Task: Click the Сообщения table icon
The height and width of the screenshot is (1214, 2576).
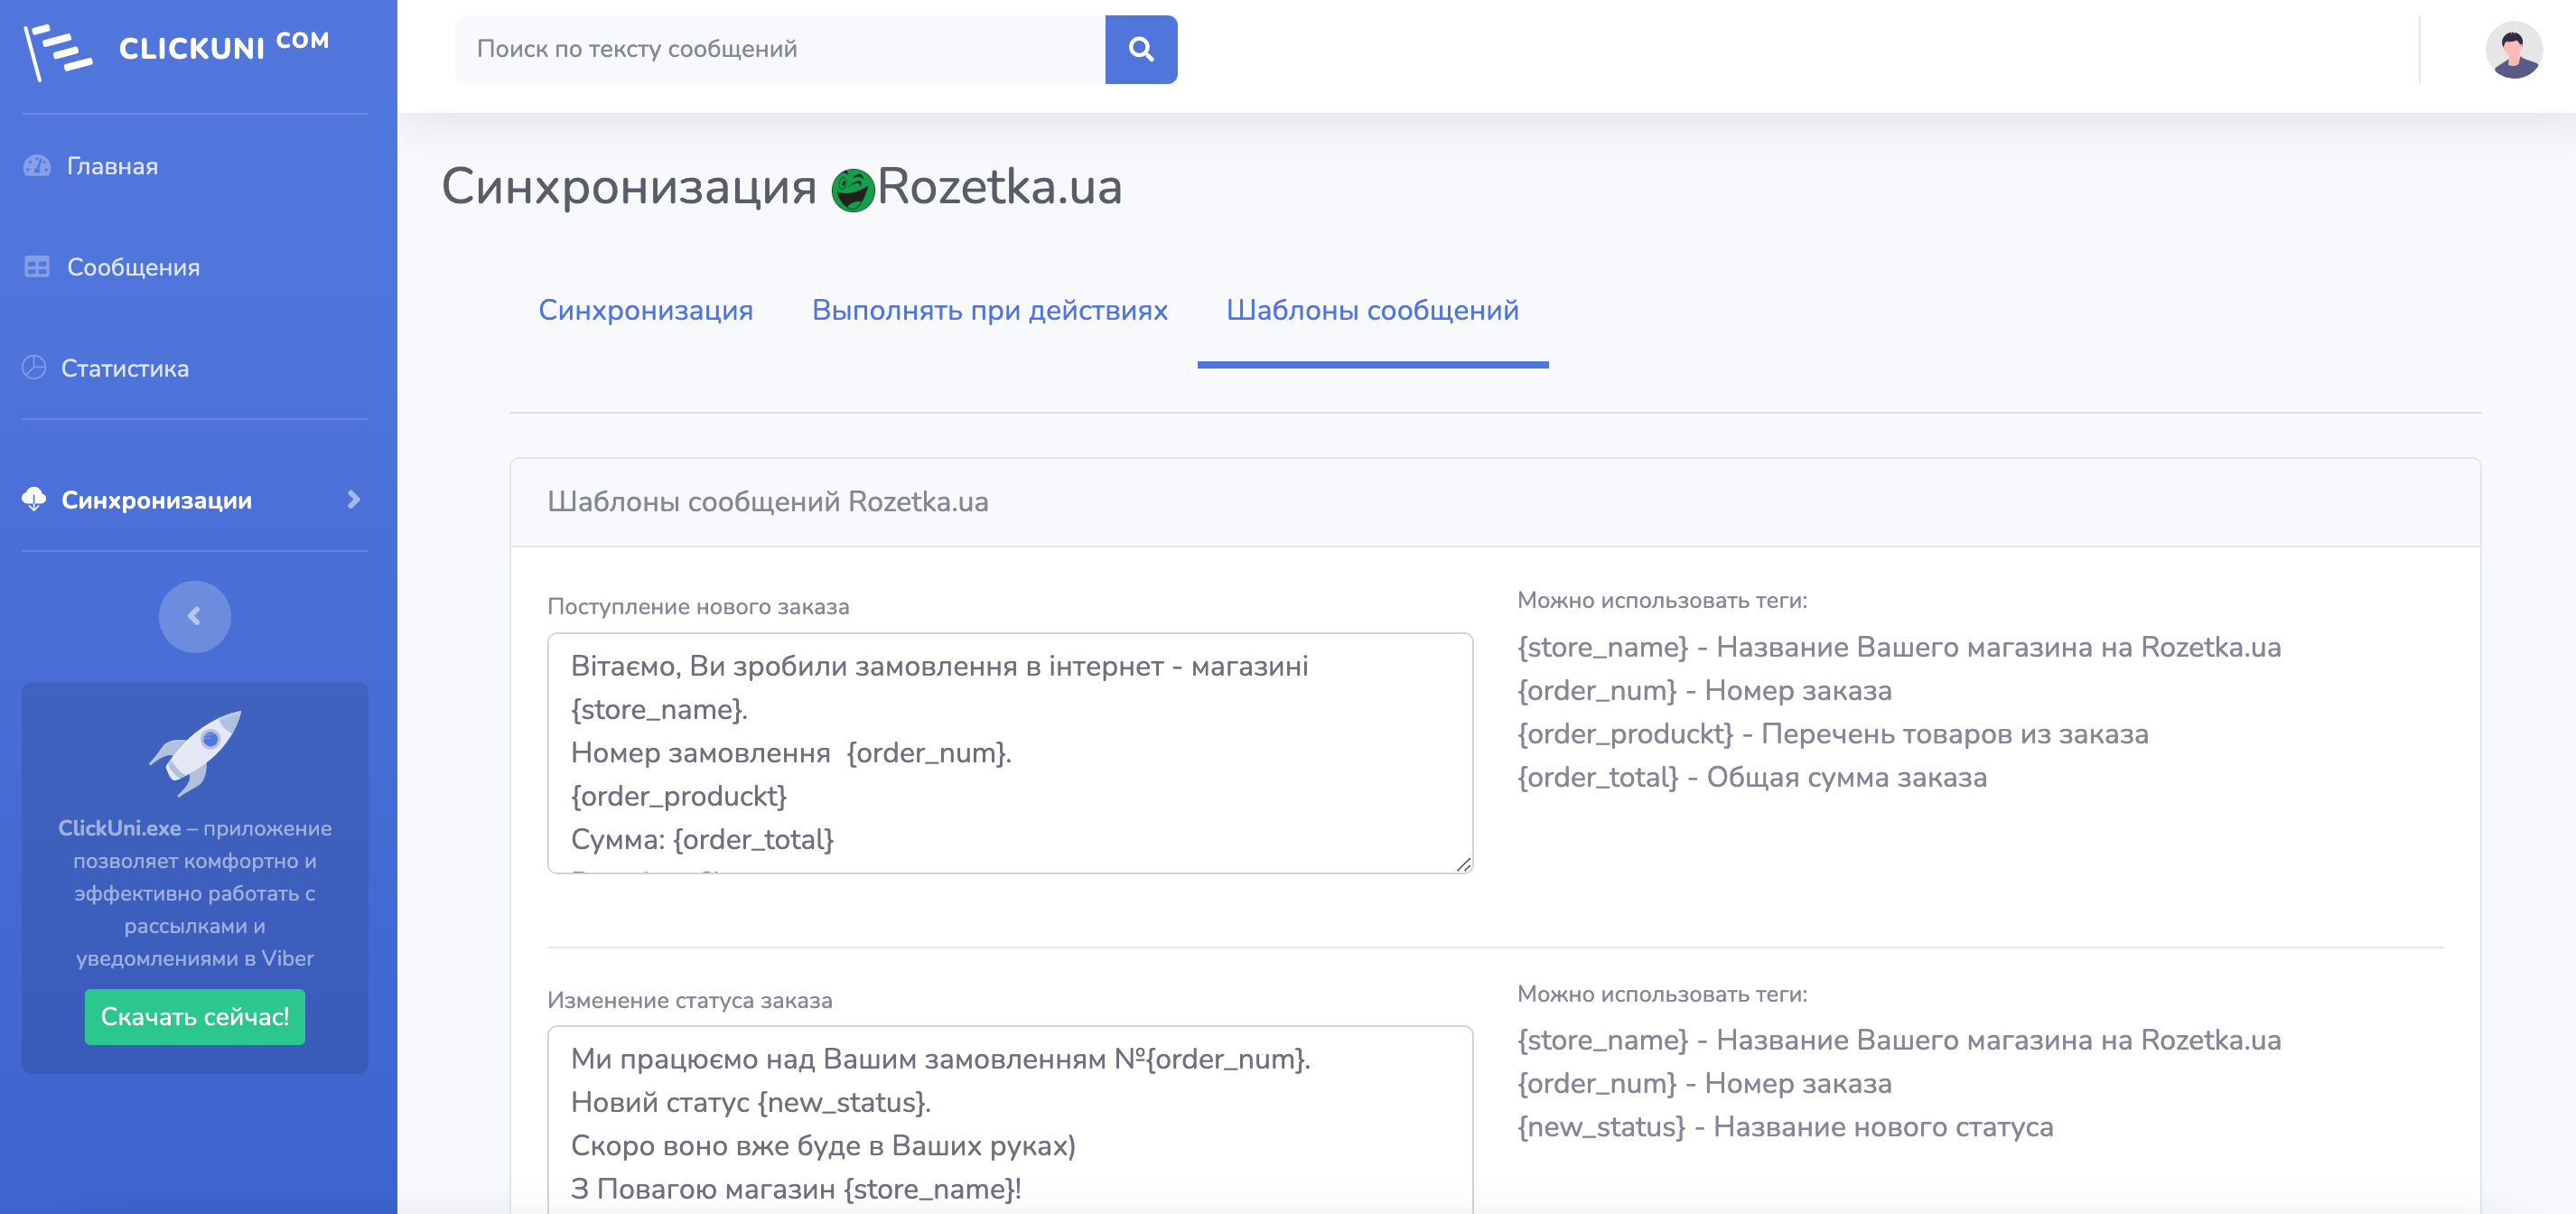Action: (37, 267)
